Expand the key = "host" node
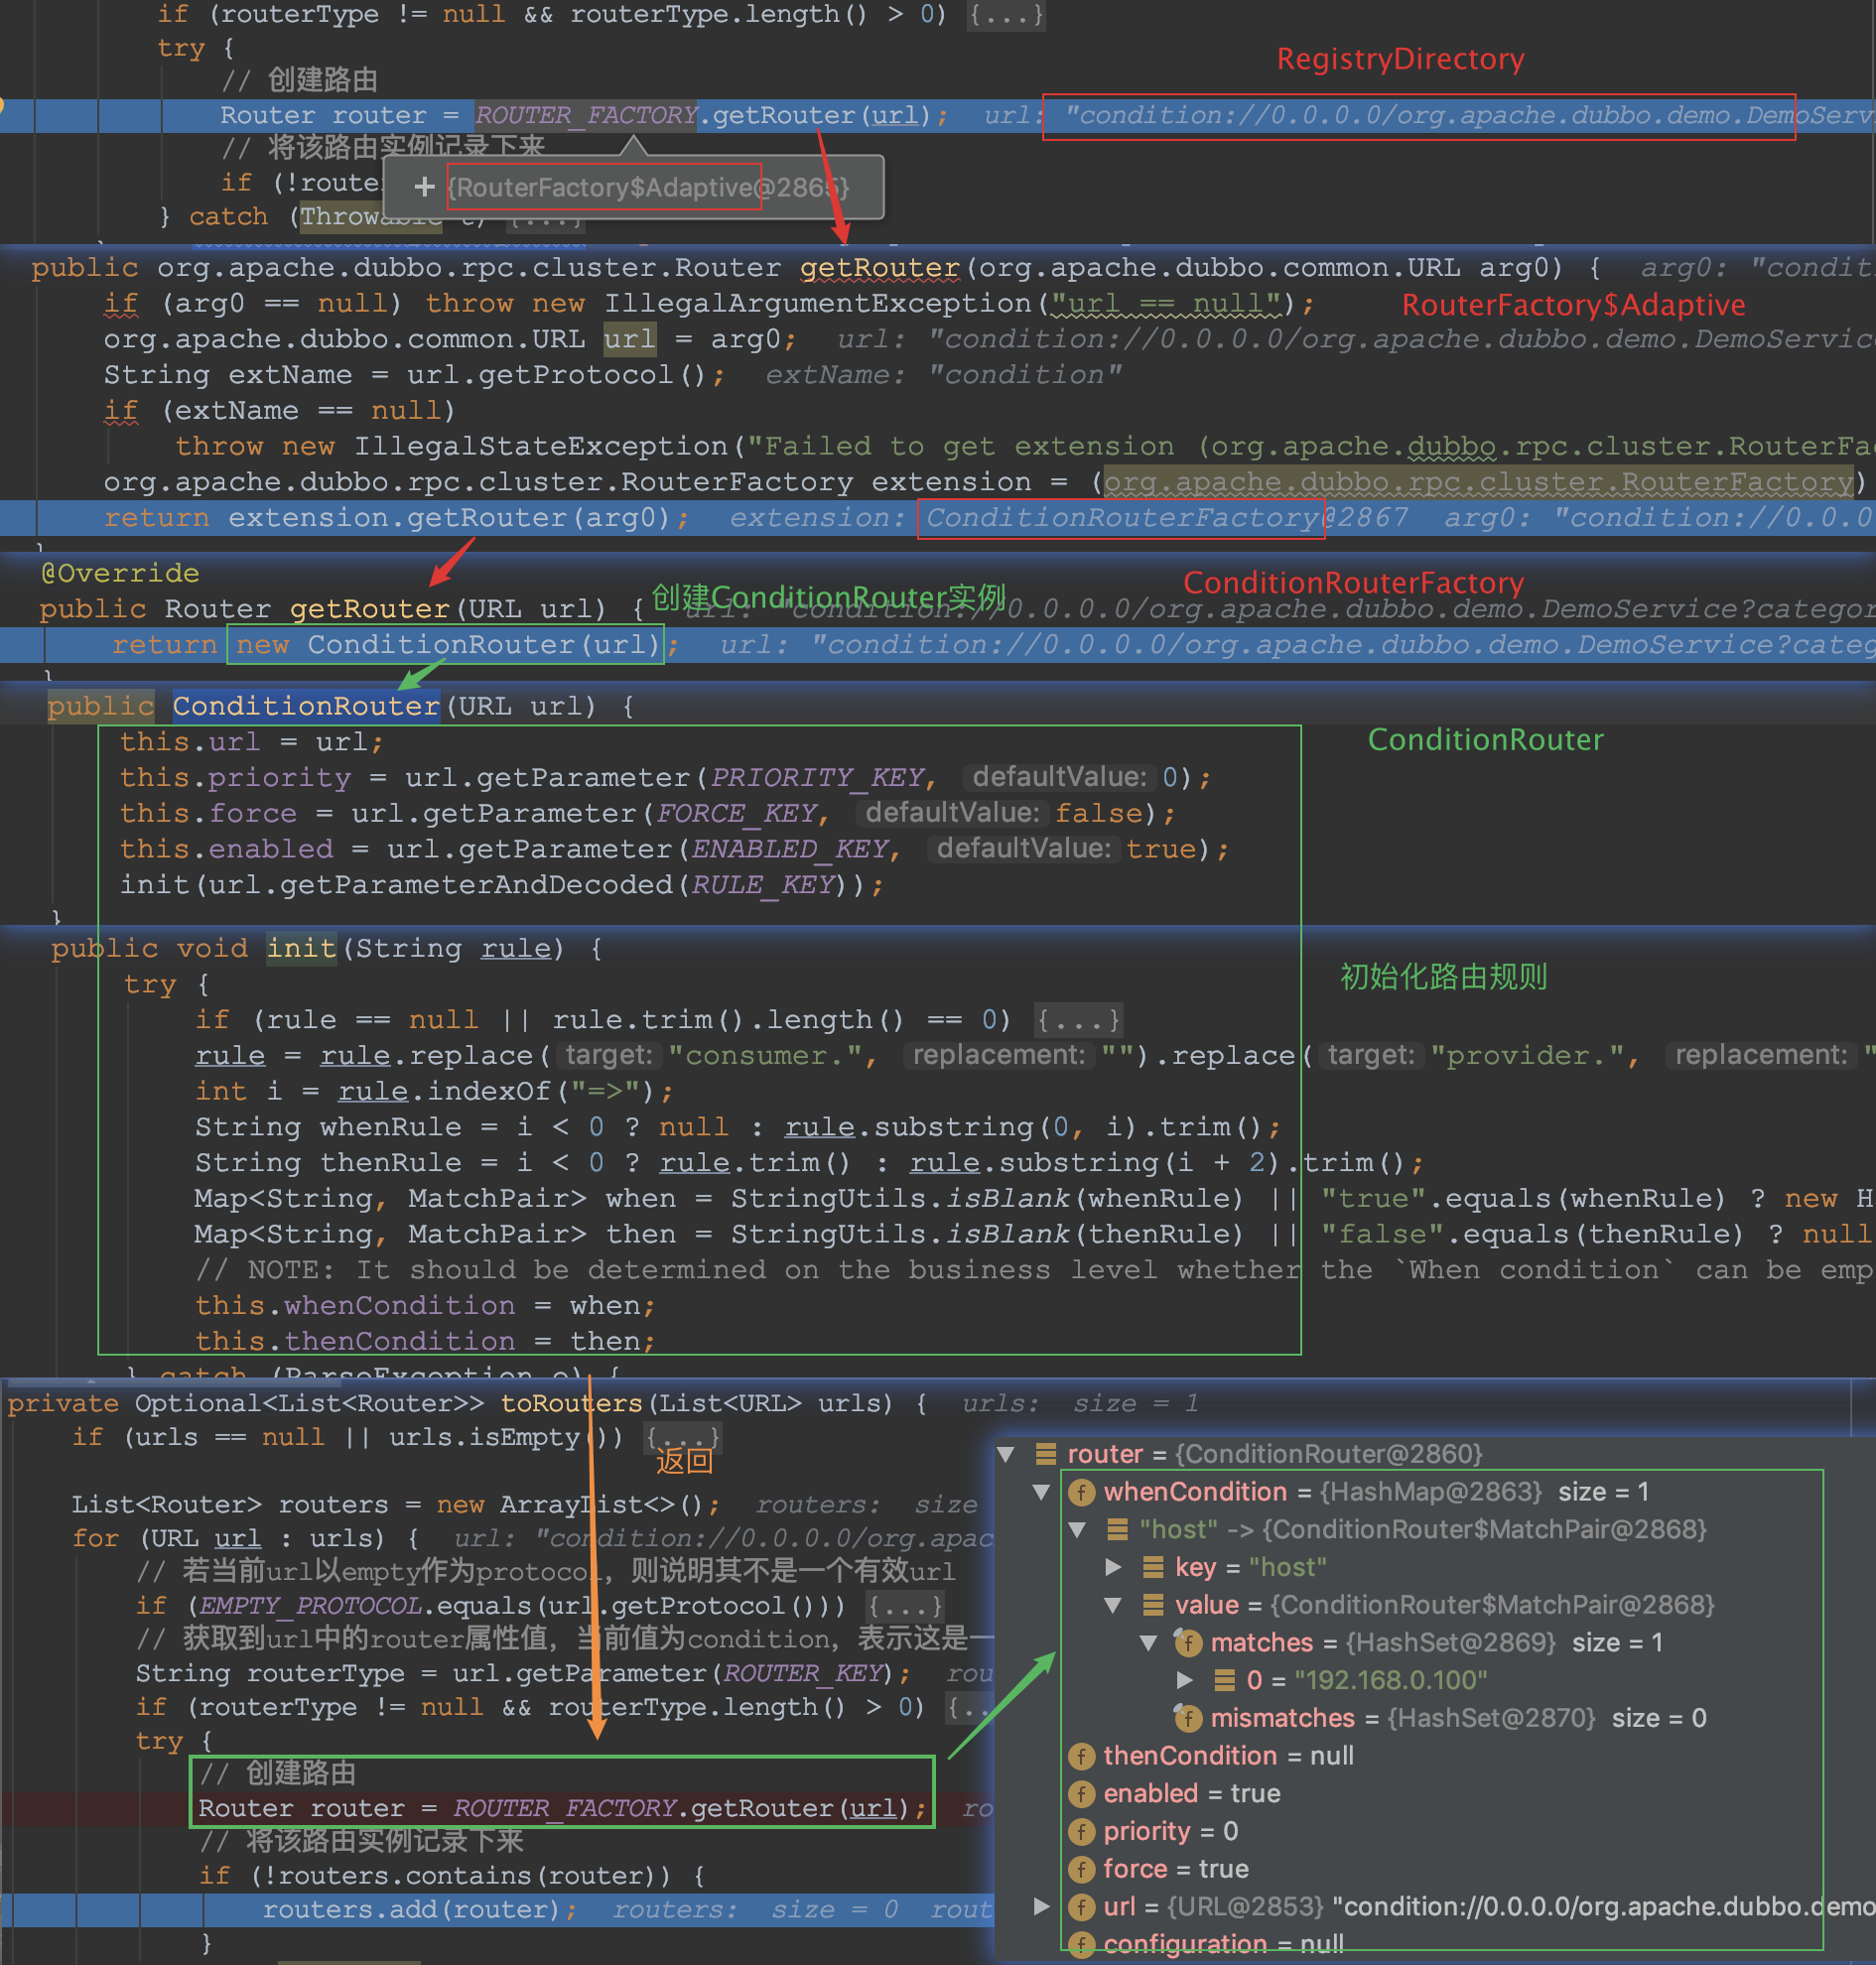This screenshot has width=1876, height=1965. [1113, 1567]
